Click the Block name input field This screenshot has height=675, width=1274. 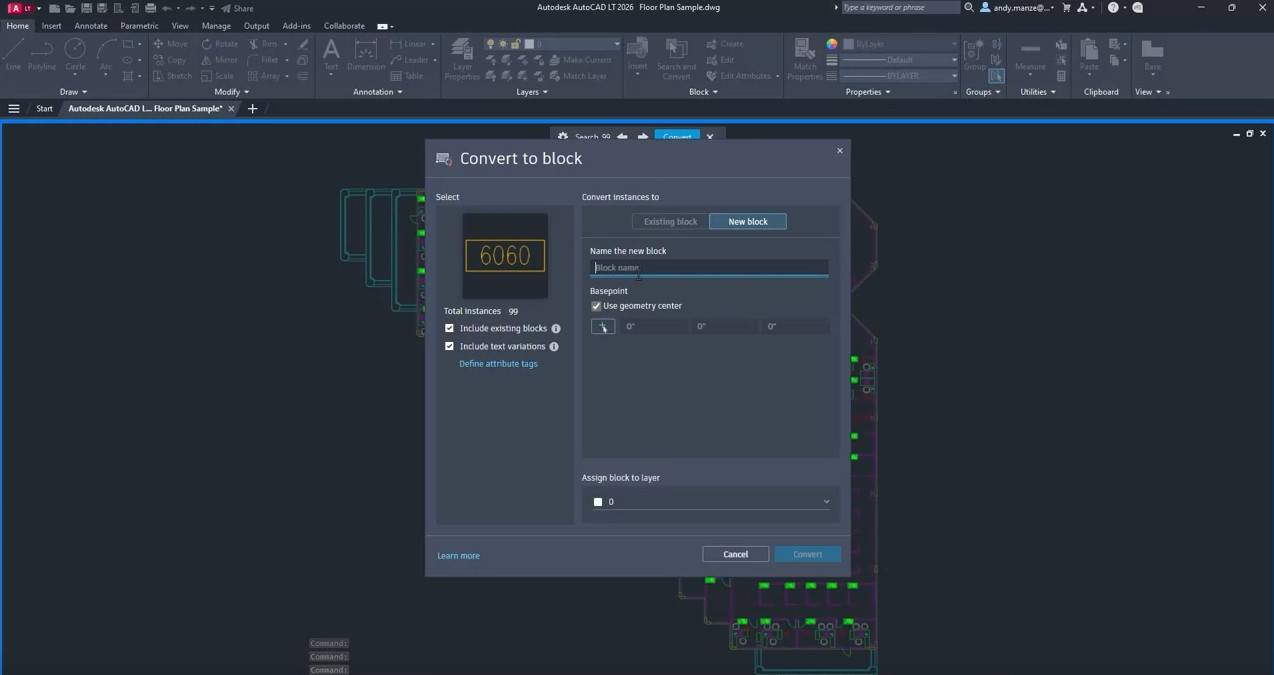tap(709, 267)
